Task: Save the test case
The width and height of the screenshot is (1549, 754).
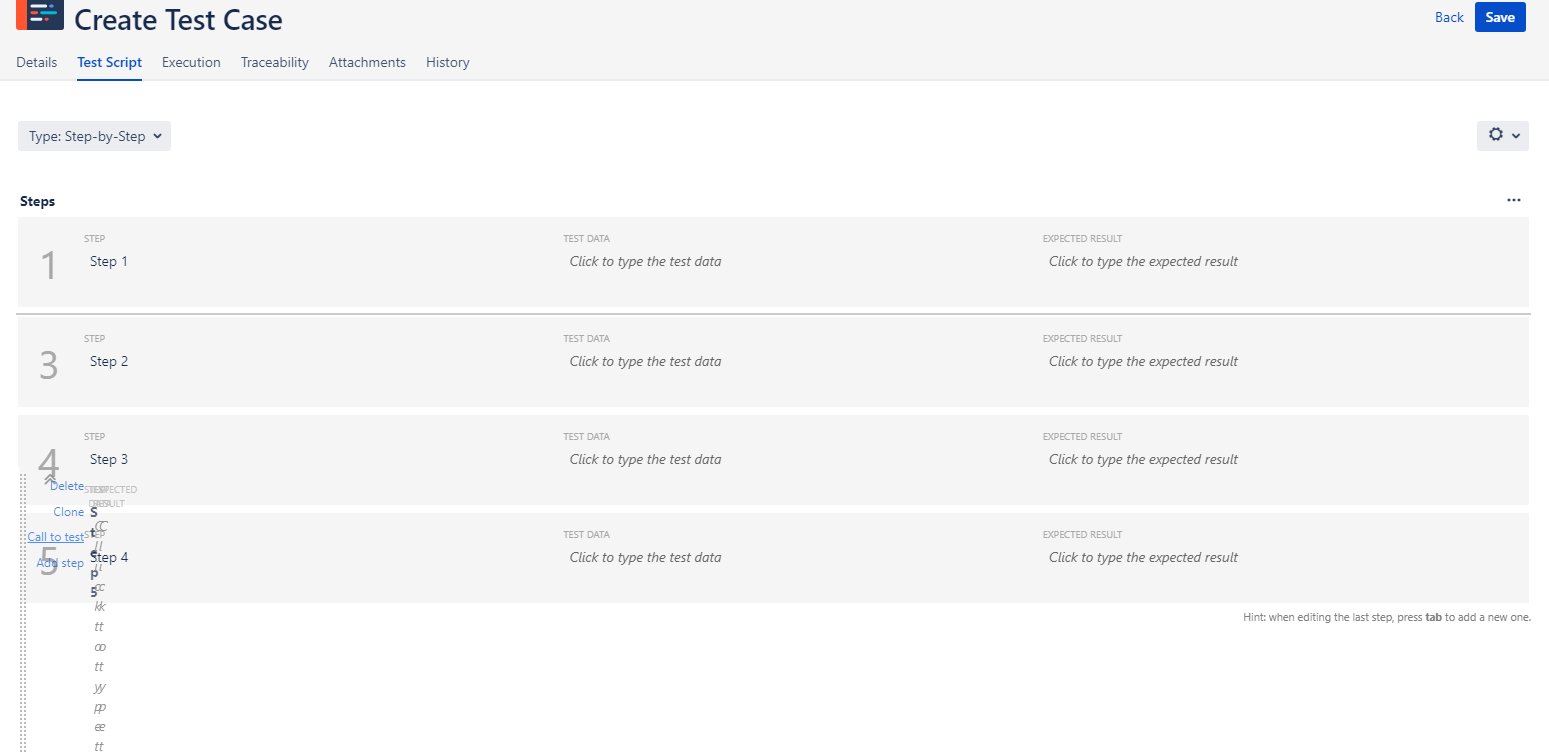Action: (x=1500, y=17)
